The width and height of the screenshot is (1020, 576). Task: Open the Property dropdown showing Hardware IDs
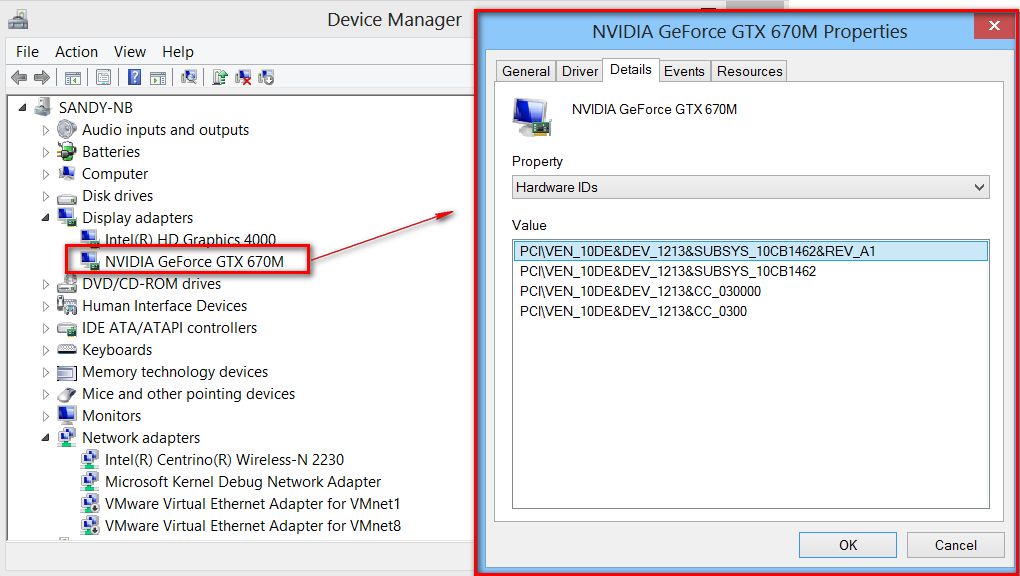[x=750, y=187]
